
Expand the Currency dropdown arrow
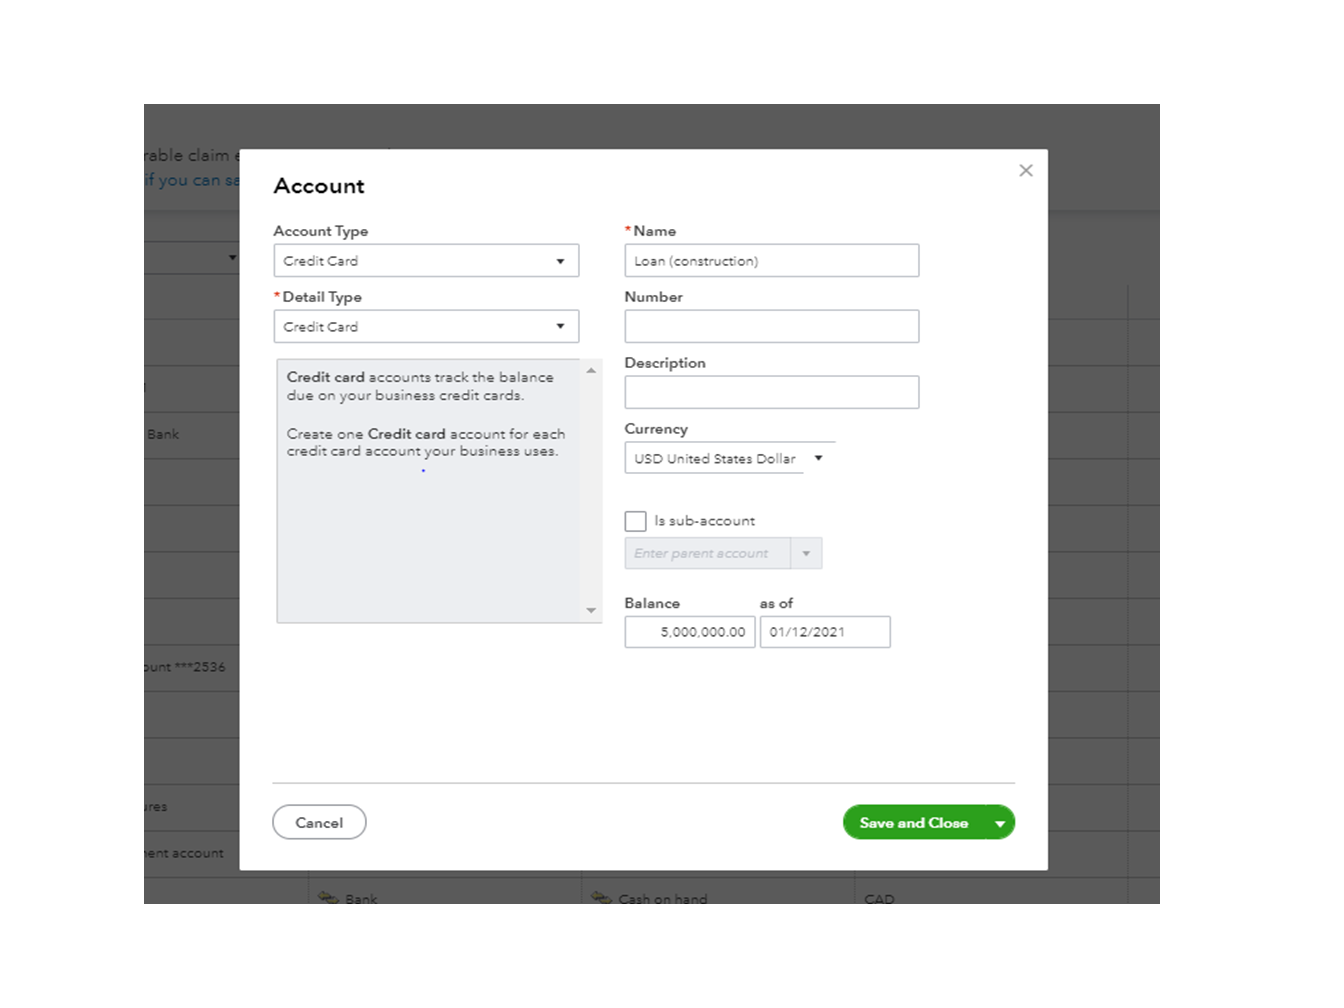[x=818, y=458]
